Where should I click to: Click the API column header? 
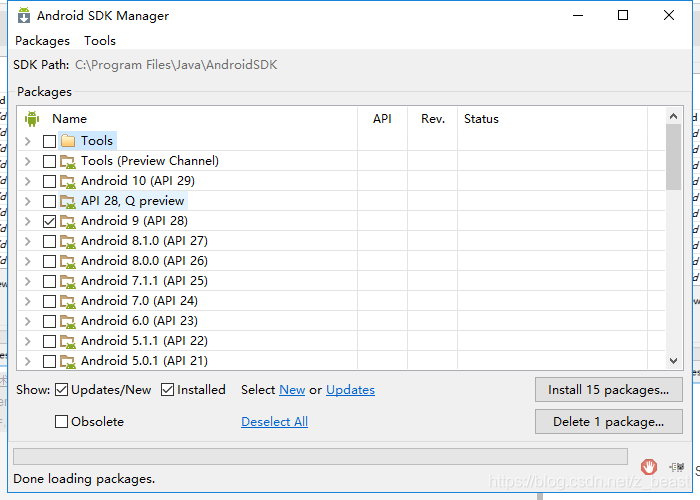pyautogui.click(x=383, y=119)
